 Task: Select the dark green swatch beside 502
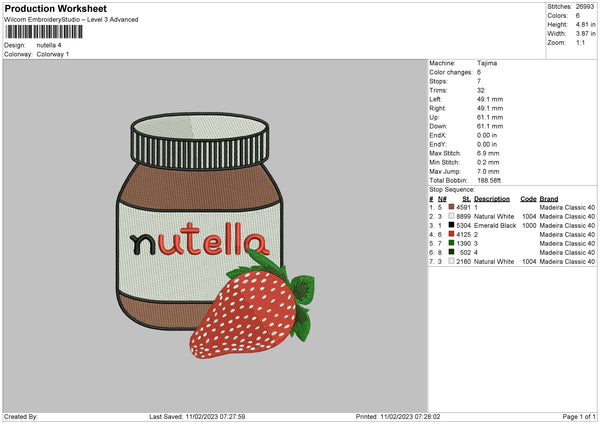[x=451, y=252]
